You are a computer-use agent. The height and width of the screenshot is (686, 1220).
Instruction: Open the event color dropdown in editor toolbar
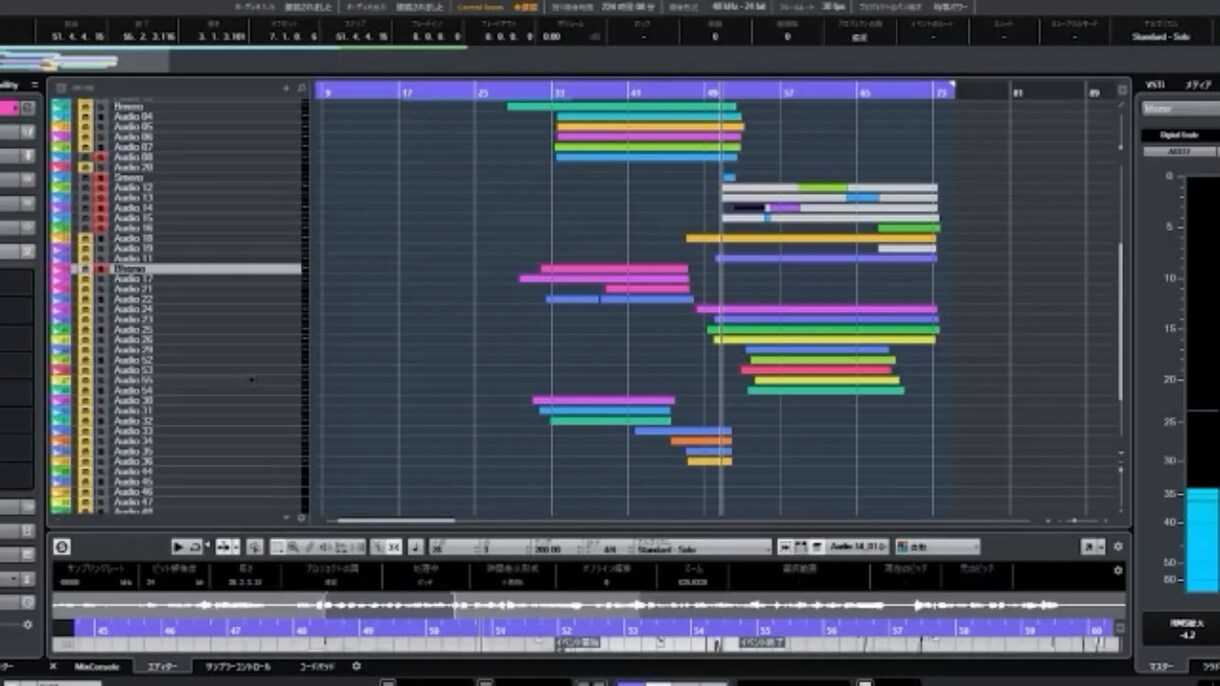click(x=938, y=547)
